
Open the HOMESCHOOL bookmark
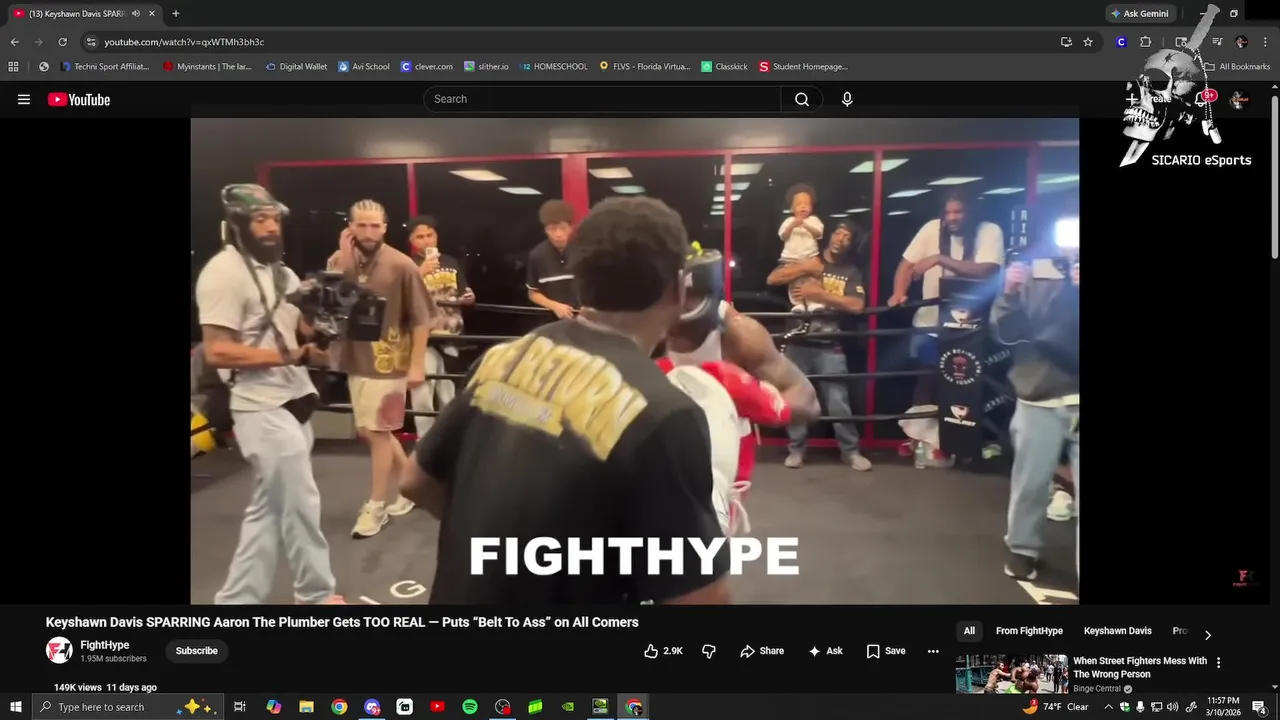coord(554,67)
